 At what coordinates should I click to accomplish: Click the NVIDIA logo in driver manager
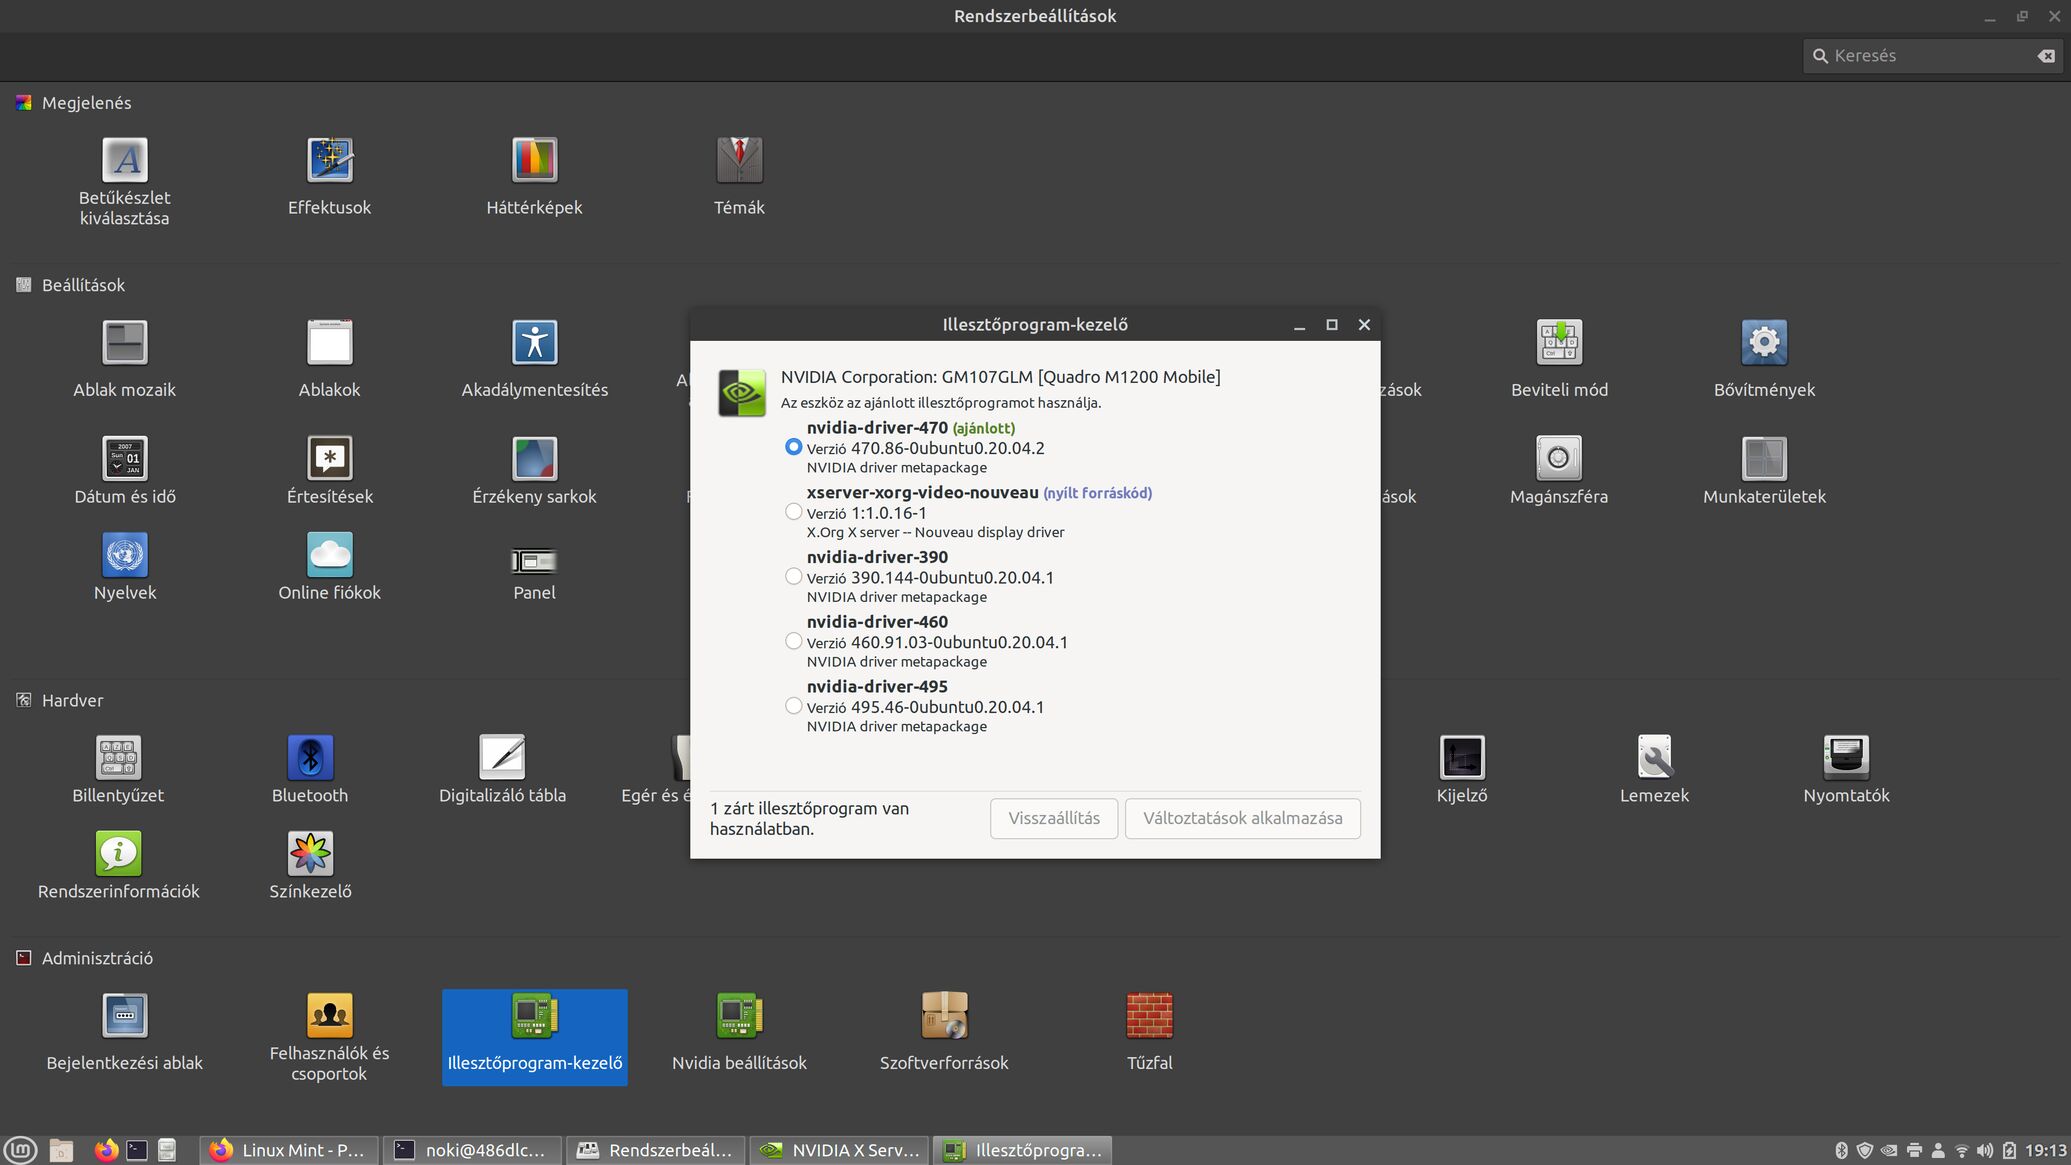click(742, 393)
